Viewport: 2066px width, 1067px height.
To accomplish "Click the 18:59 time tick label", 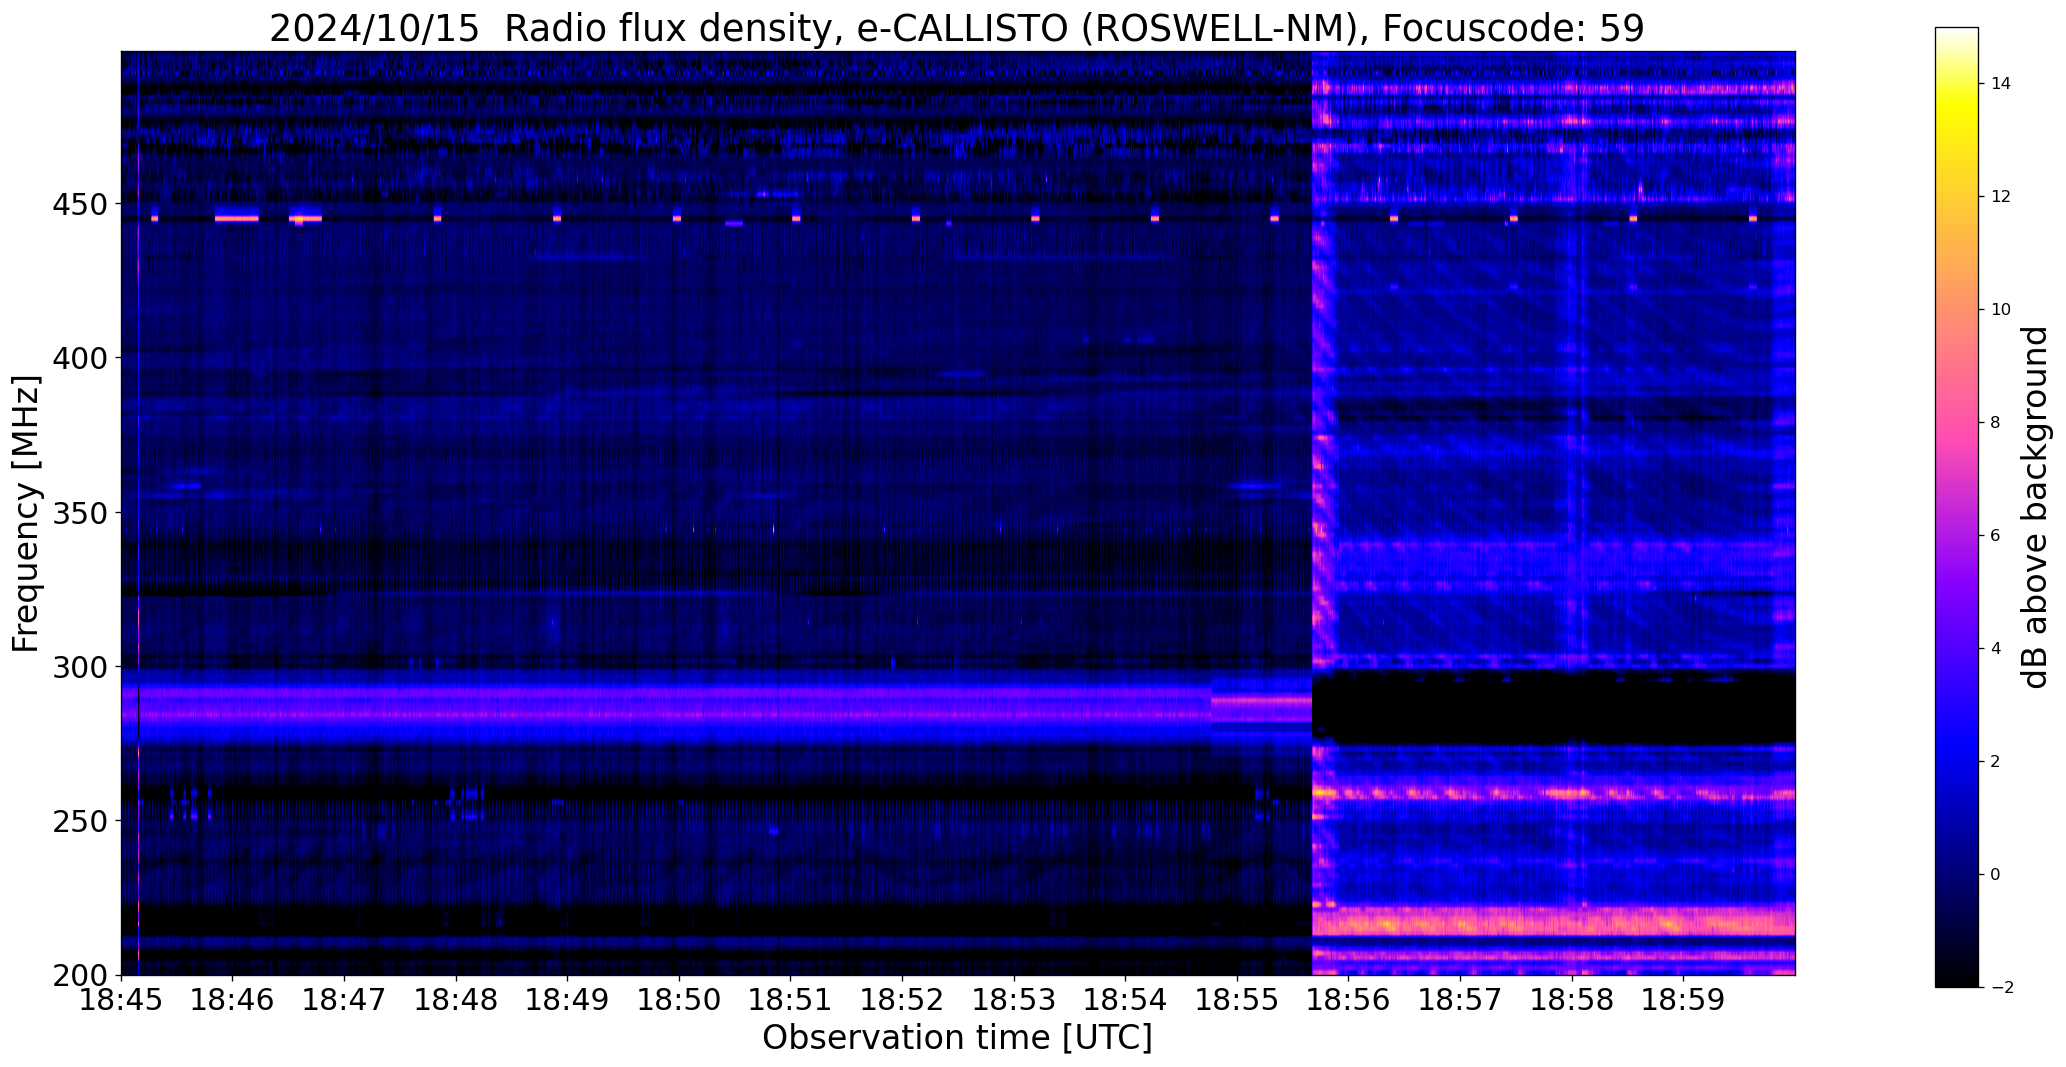I will pyautogui.click(x=1684, y=1000).
